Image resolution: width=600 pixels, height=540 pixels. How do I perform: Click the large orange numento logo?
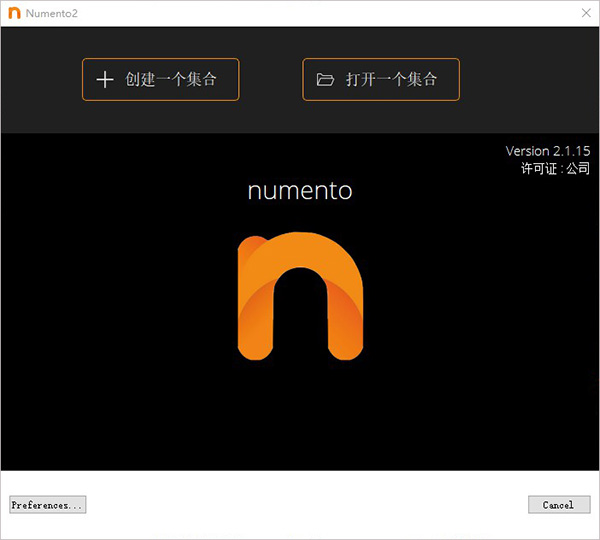pos(300,296)
